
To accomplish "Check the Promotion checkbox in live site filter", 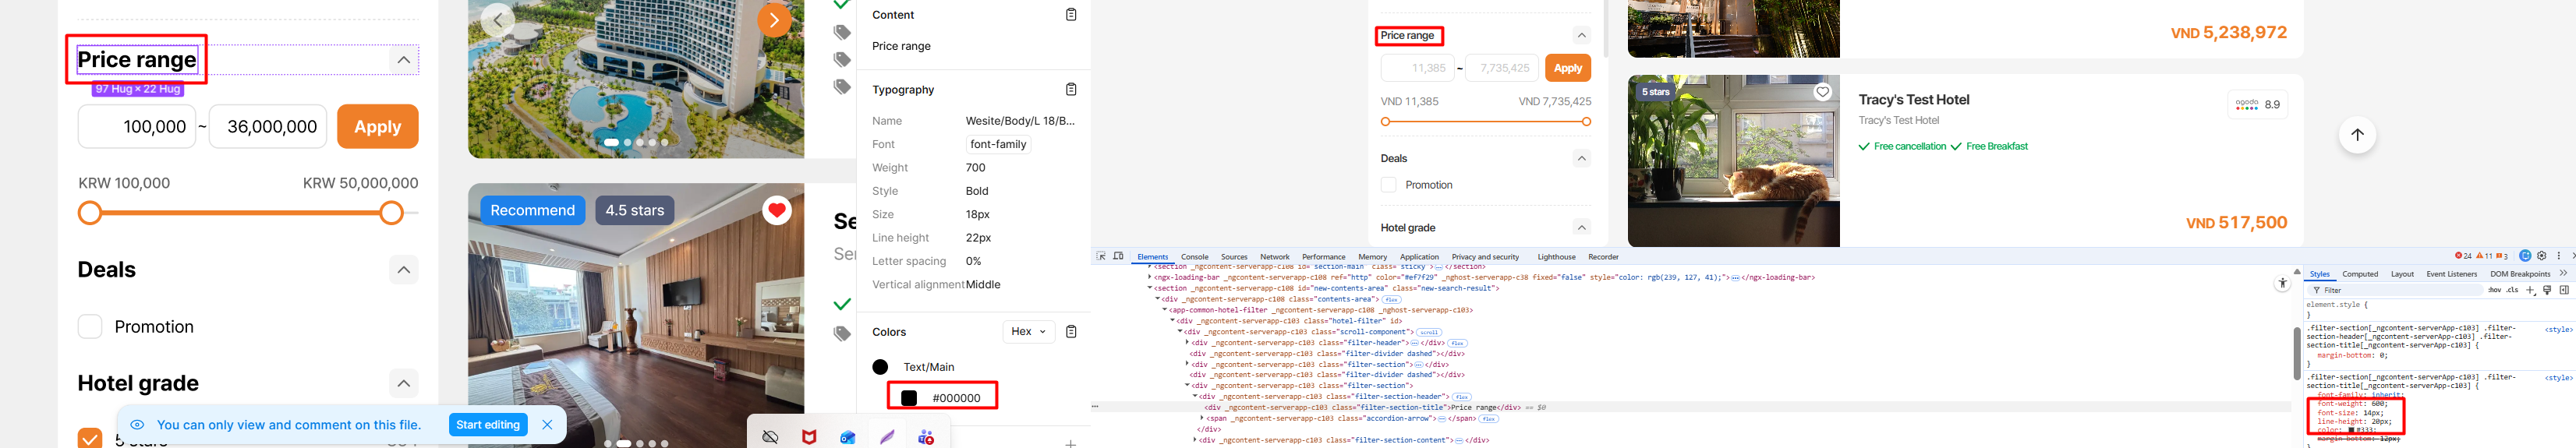I will (x=1388, y=185).
